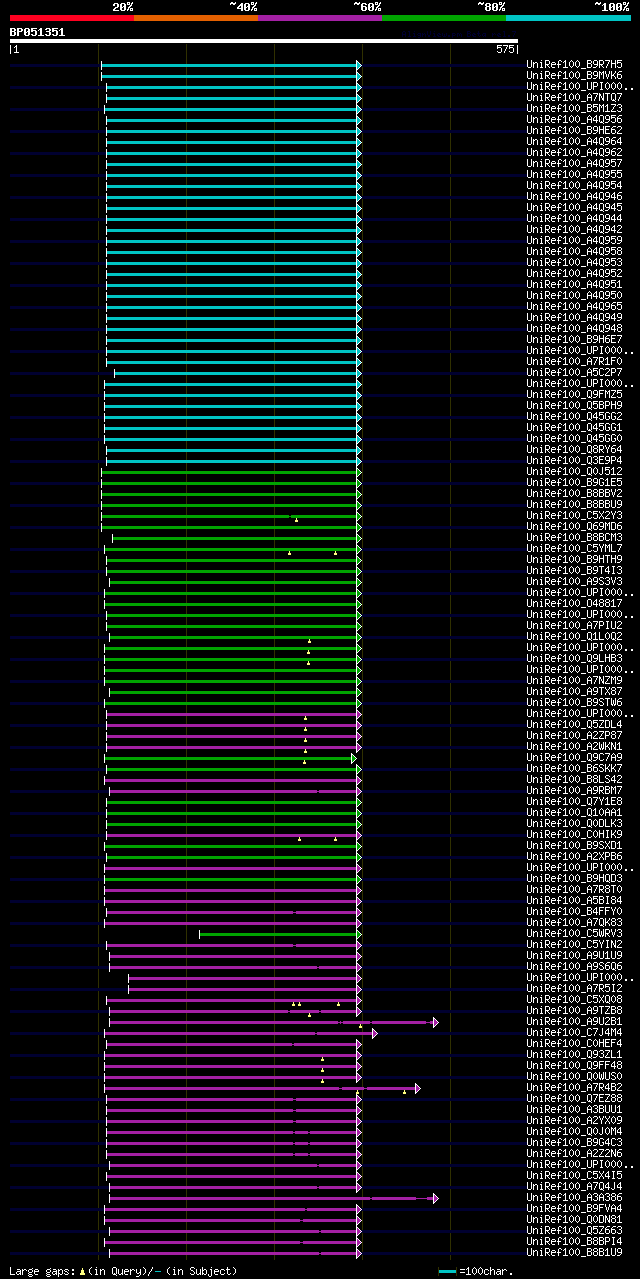The height and width of the screenshot is (1279, 640).
Task: Select label UniRef100_Q9C7A9
Action: coord(573,758)
